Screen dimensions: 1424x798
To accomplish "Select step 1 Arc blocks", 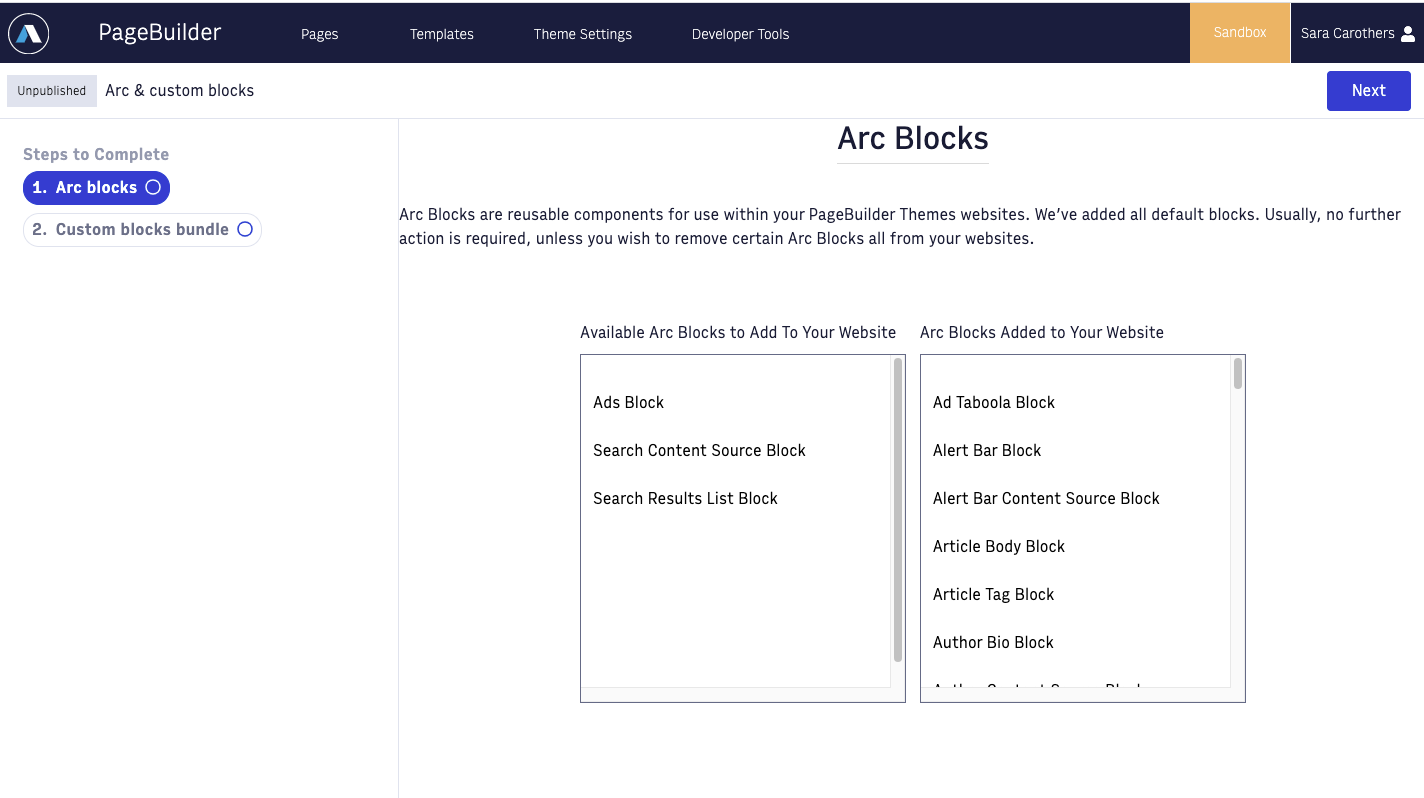I will point(96,188).
